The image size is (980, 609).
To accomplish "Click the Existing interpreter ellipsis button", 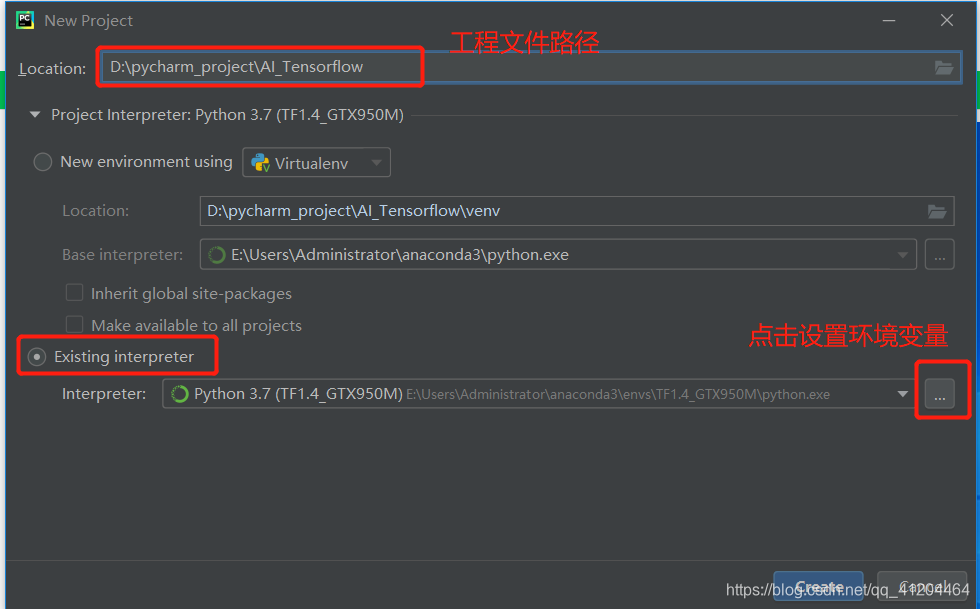I will point(939,394).
